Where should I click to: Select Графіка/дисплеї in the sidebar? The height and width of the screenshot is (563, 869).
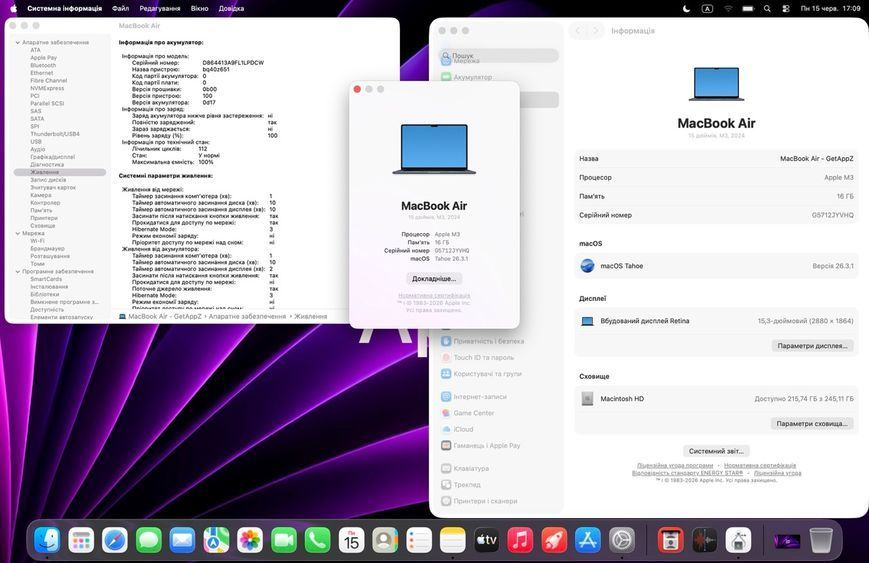[x=53, y=157]
